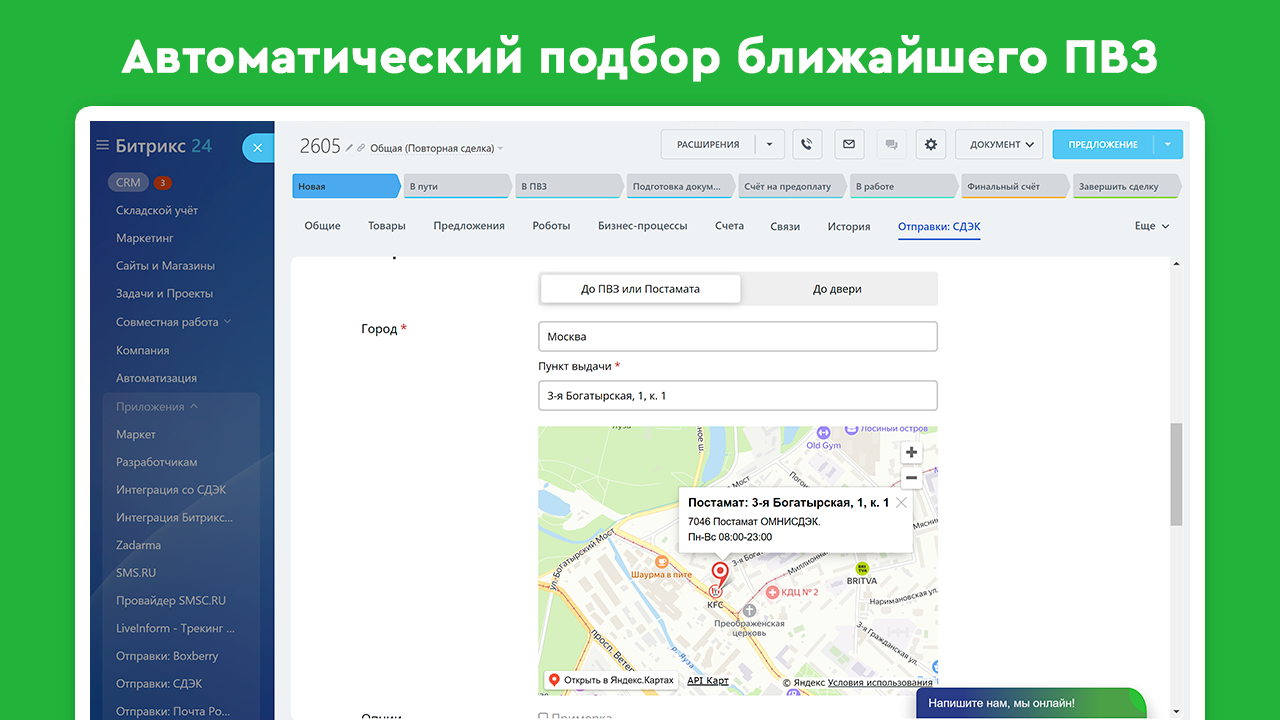Open the dropdown arrow beside Расширения

pyautogui.click(x=769, y=144)
